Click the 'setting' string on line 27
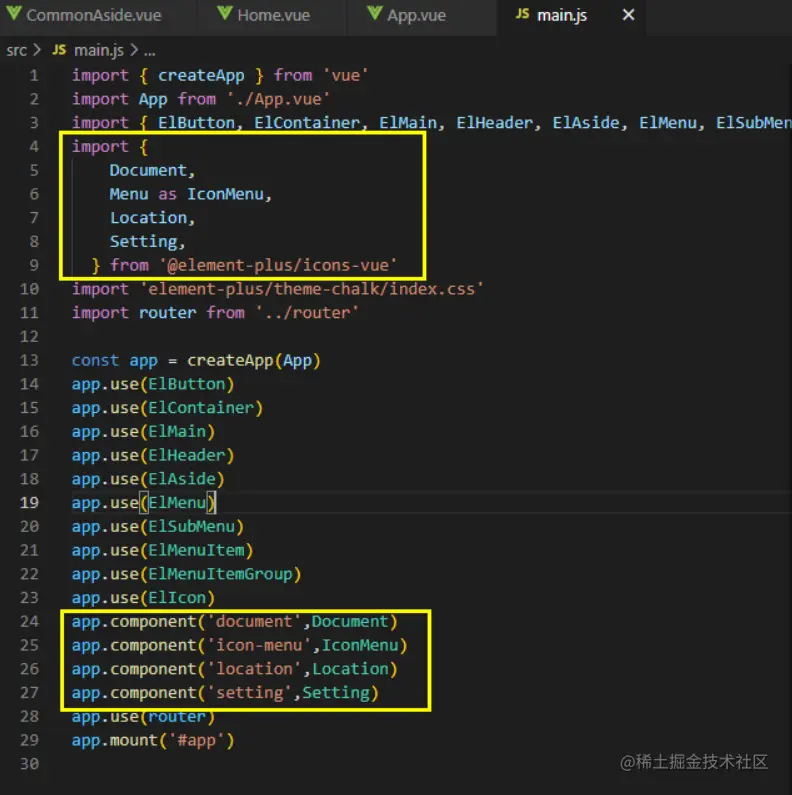 pyautogui.click(x=249, y=693)
